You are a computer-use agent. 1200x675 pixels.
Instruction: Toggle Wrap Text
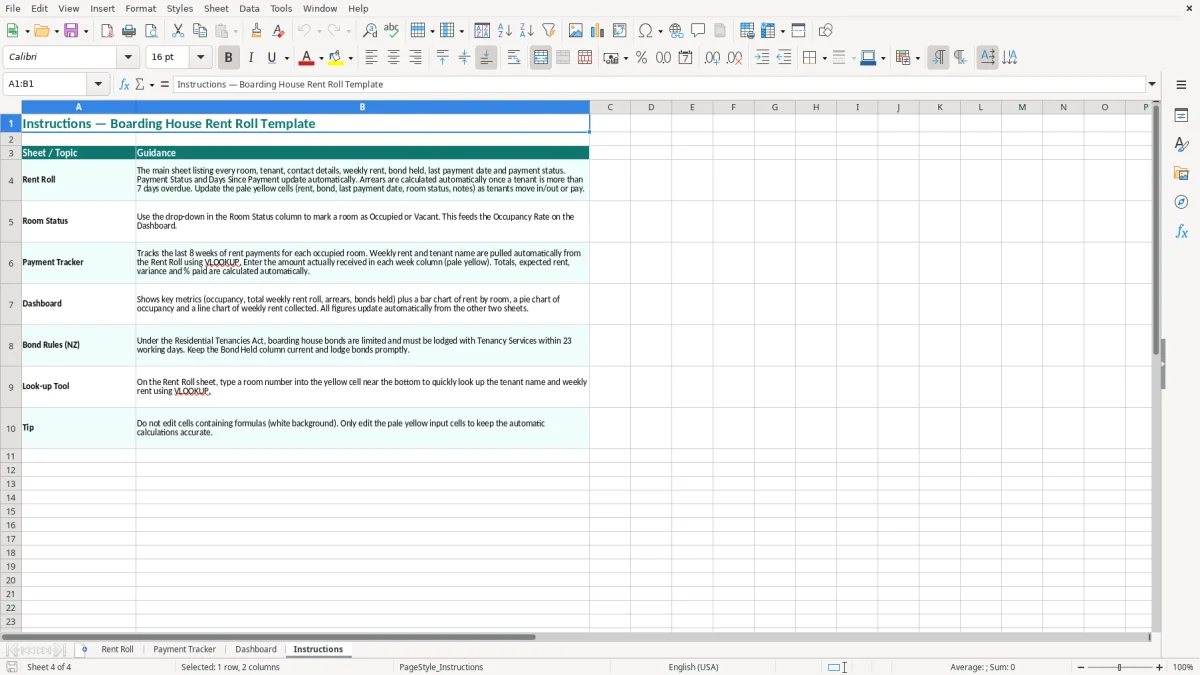(x=513, y=58)
